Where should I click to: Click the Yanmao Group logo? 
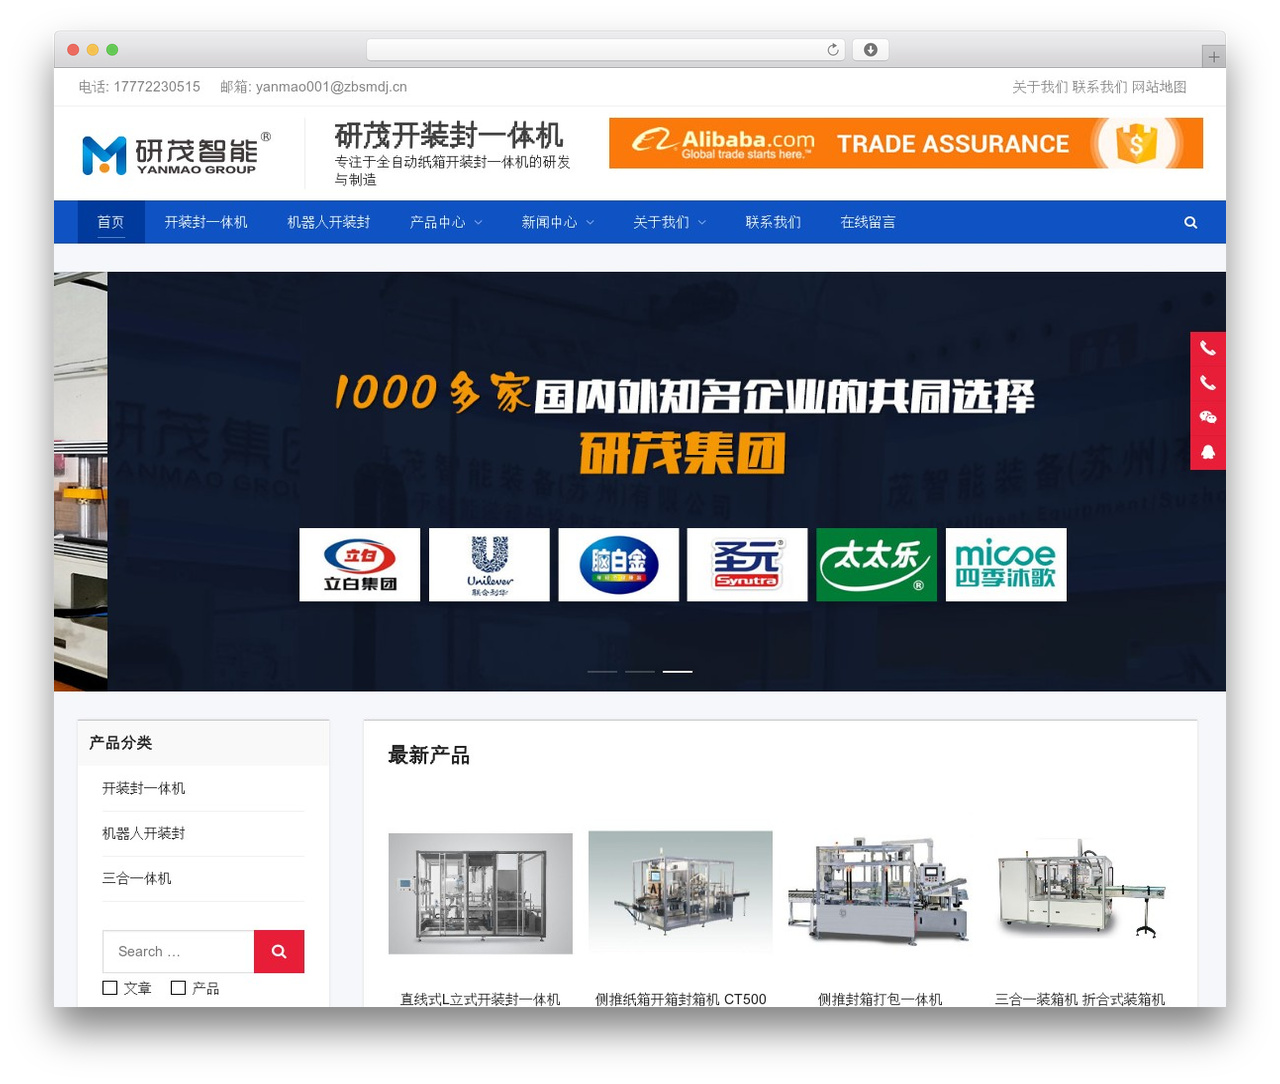click(x=176, y=154)
